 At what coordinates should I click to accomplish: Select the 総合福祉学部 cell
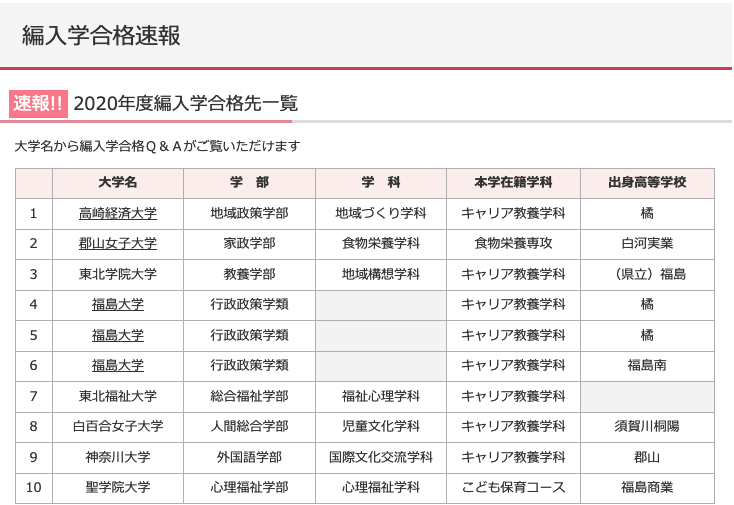pyautogui.click(x=249, y=396)
